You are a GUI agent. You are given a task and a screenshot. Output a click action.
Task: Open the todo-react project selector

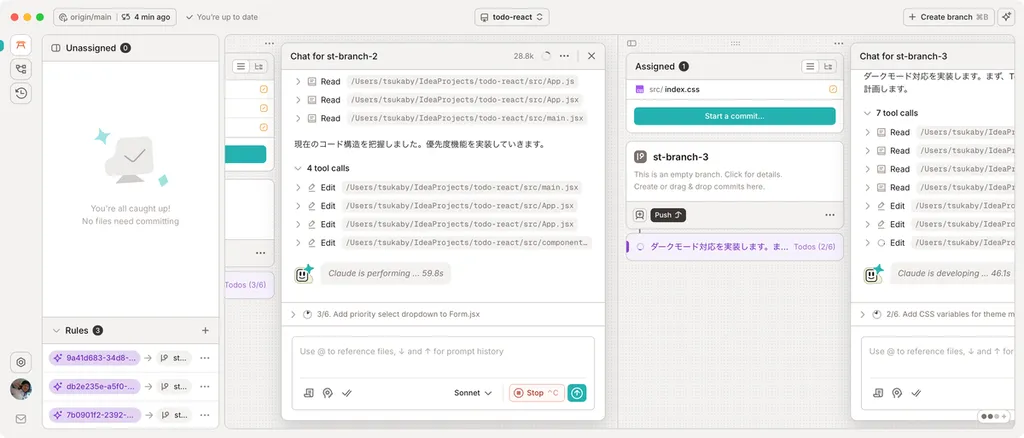coord(512,17)
